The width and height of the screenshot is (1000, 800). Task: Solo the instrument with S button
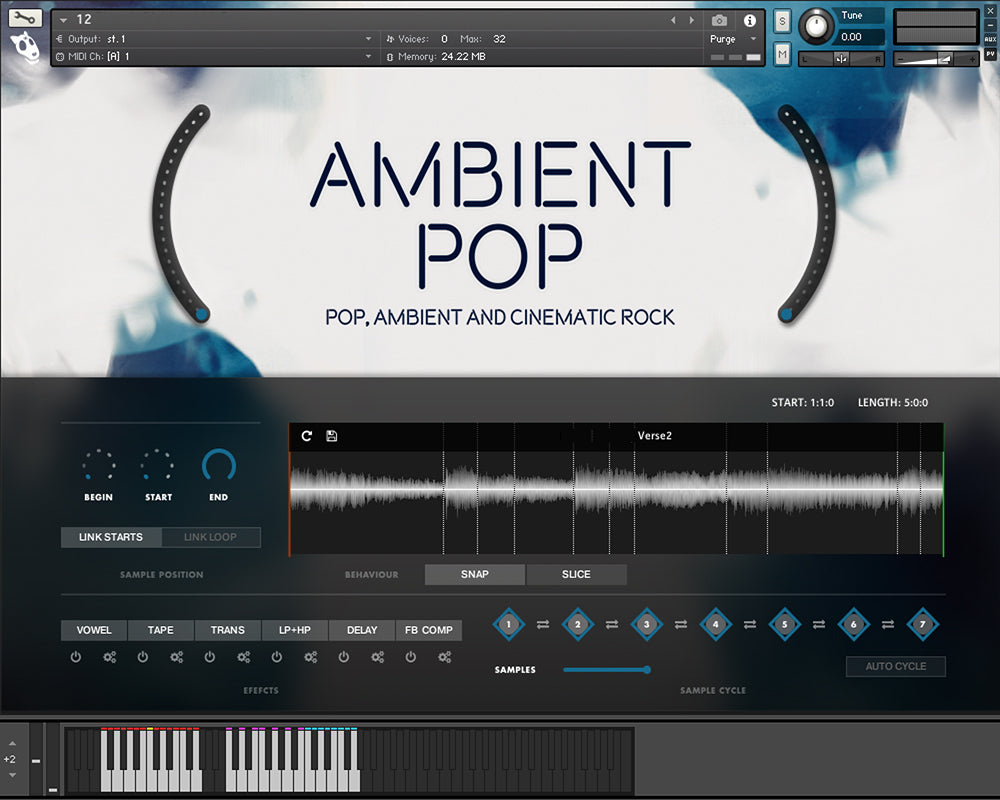(x=782, y=22)
